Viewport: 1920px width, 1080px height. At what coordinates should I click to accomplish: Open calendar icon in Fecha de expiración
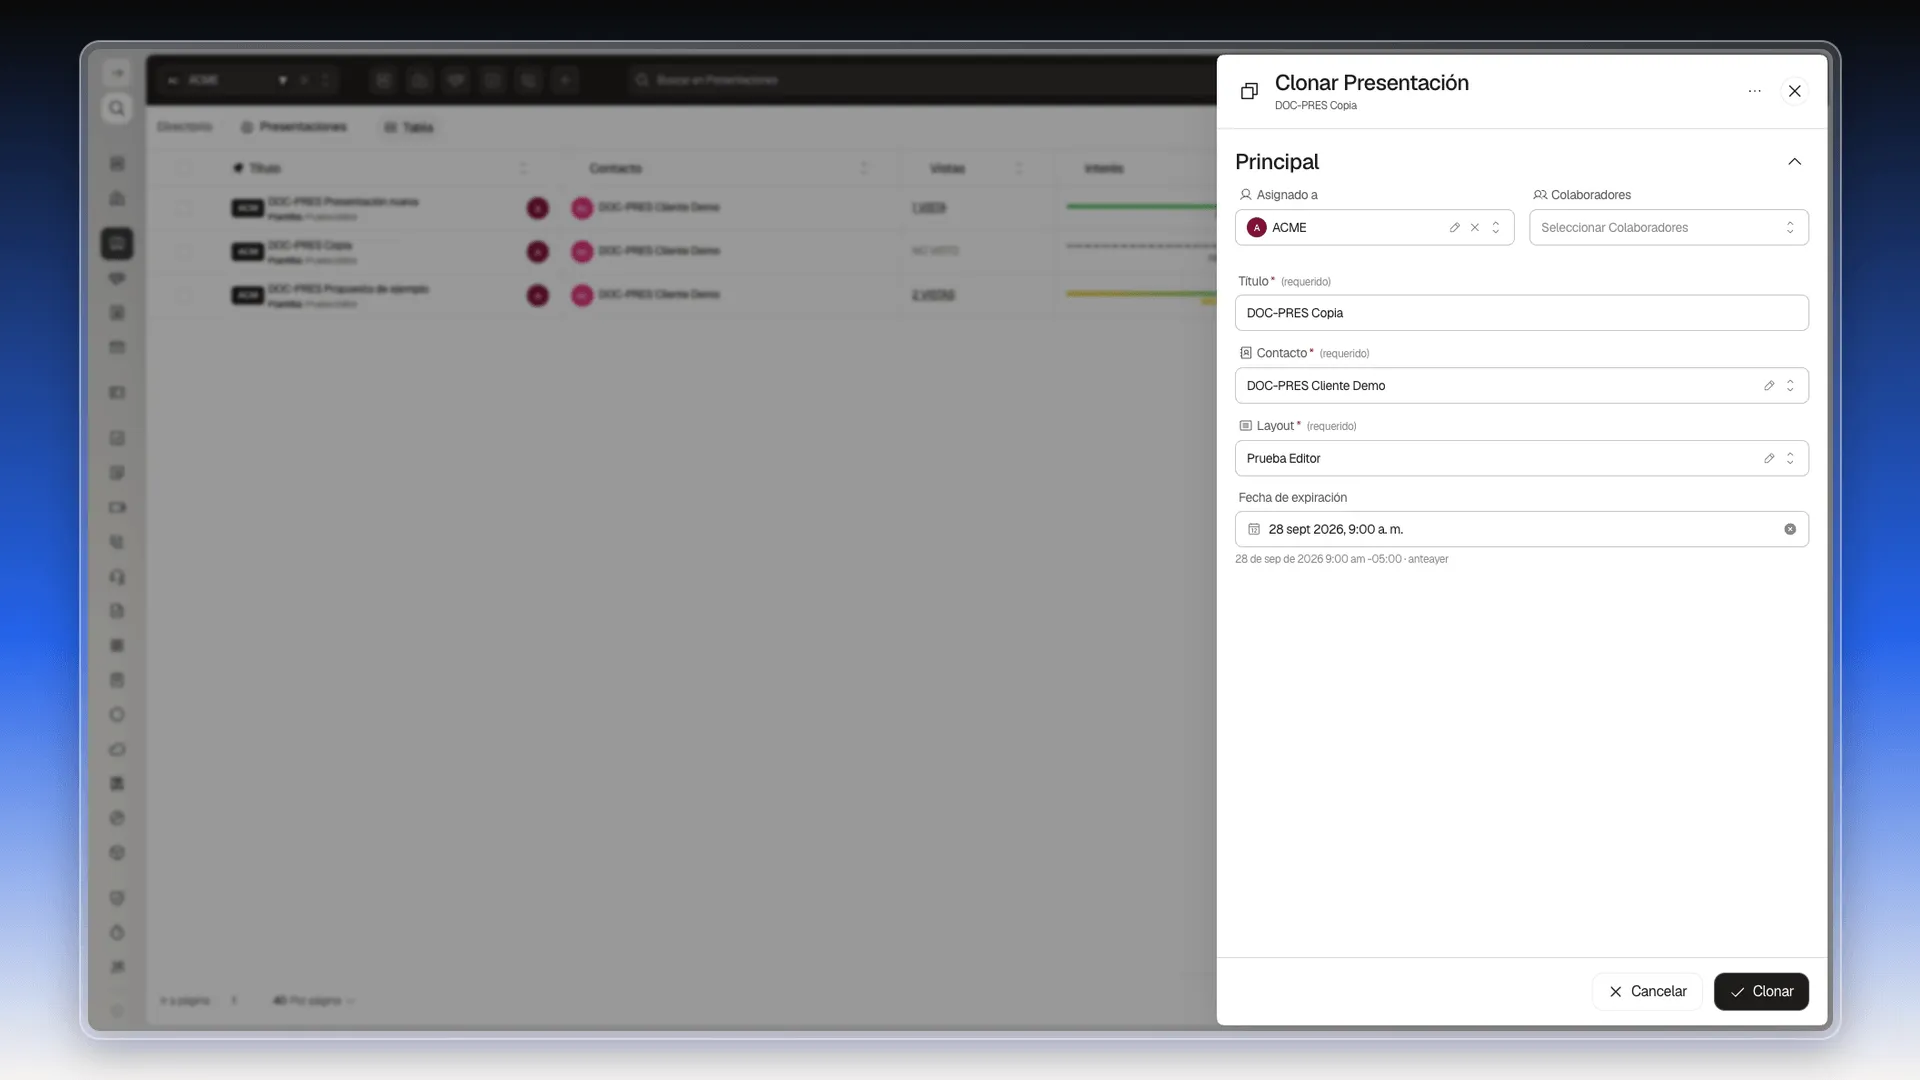point(1253,529)
